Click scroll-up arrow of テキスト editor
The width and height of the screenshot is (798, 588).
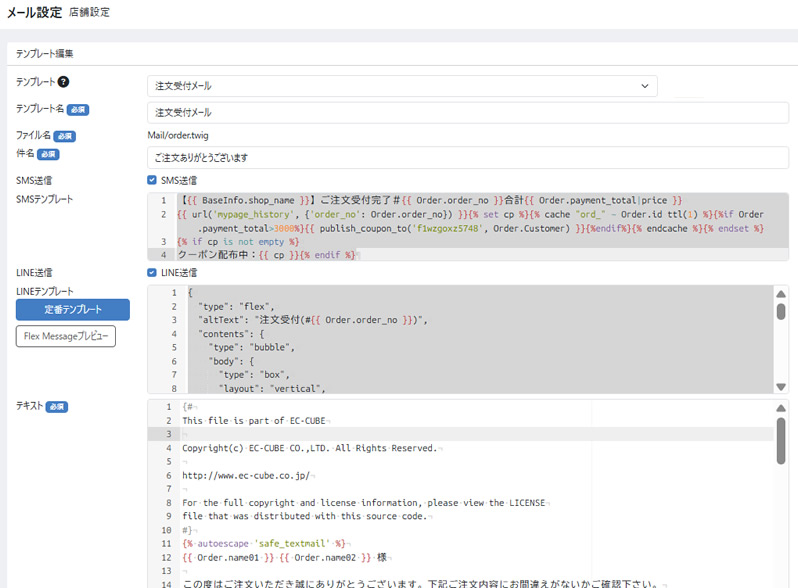(x=781, y=408)
